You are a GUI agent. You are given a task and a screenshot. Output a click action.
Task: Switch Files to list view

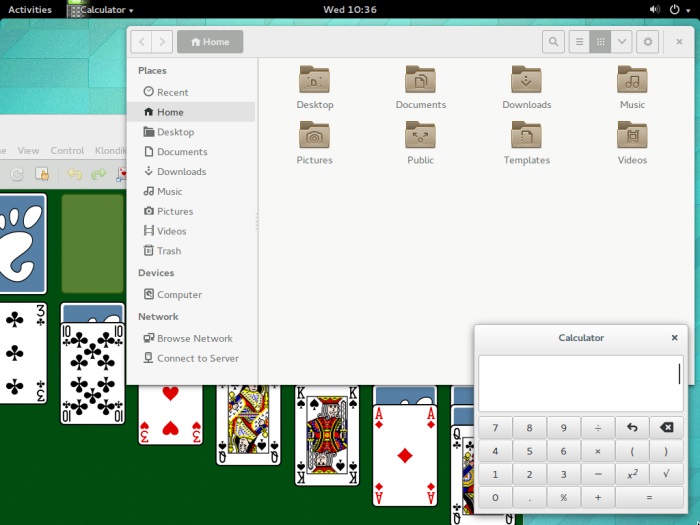coord(579,42)
